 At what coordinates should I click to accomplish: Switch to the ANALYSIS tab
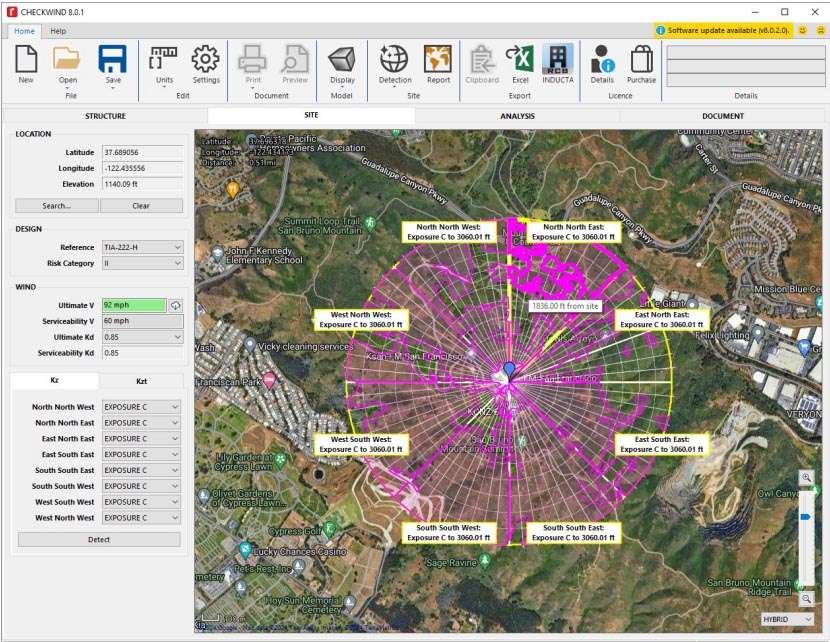[x=517, y=116]
